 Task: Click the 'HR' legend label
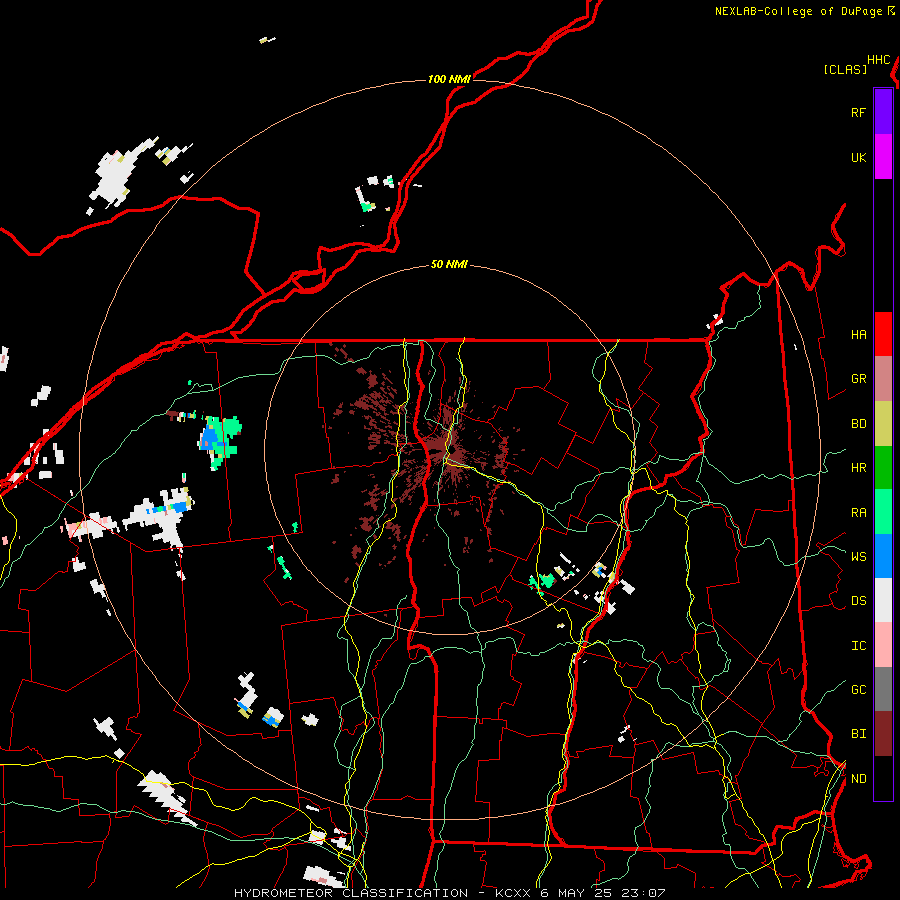[x=858, y=468]
